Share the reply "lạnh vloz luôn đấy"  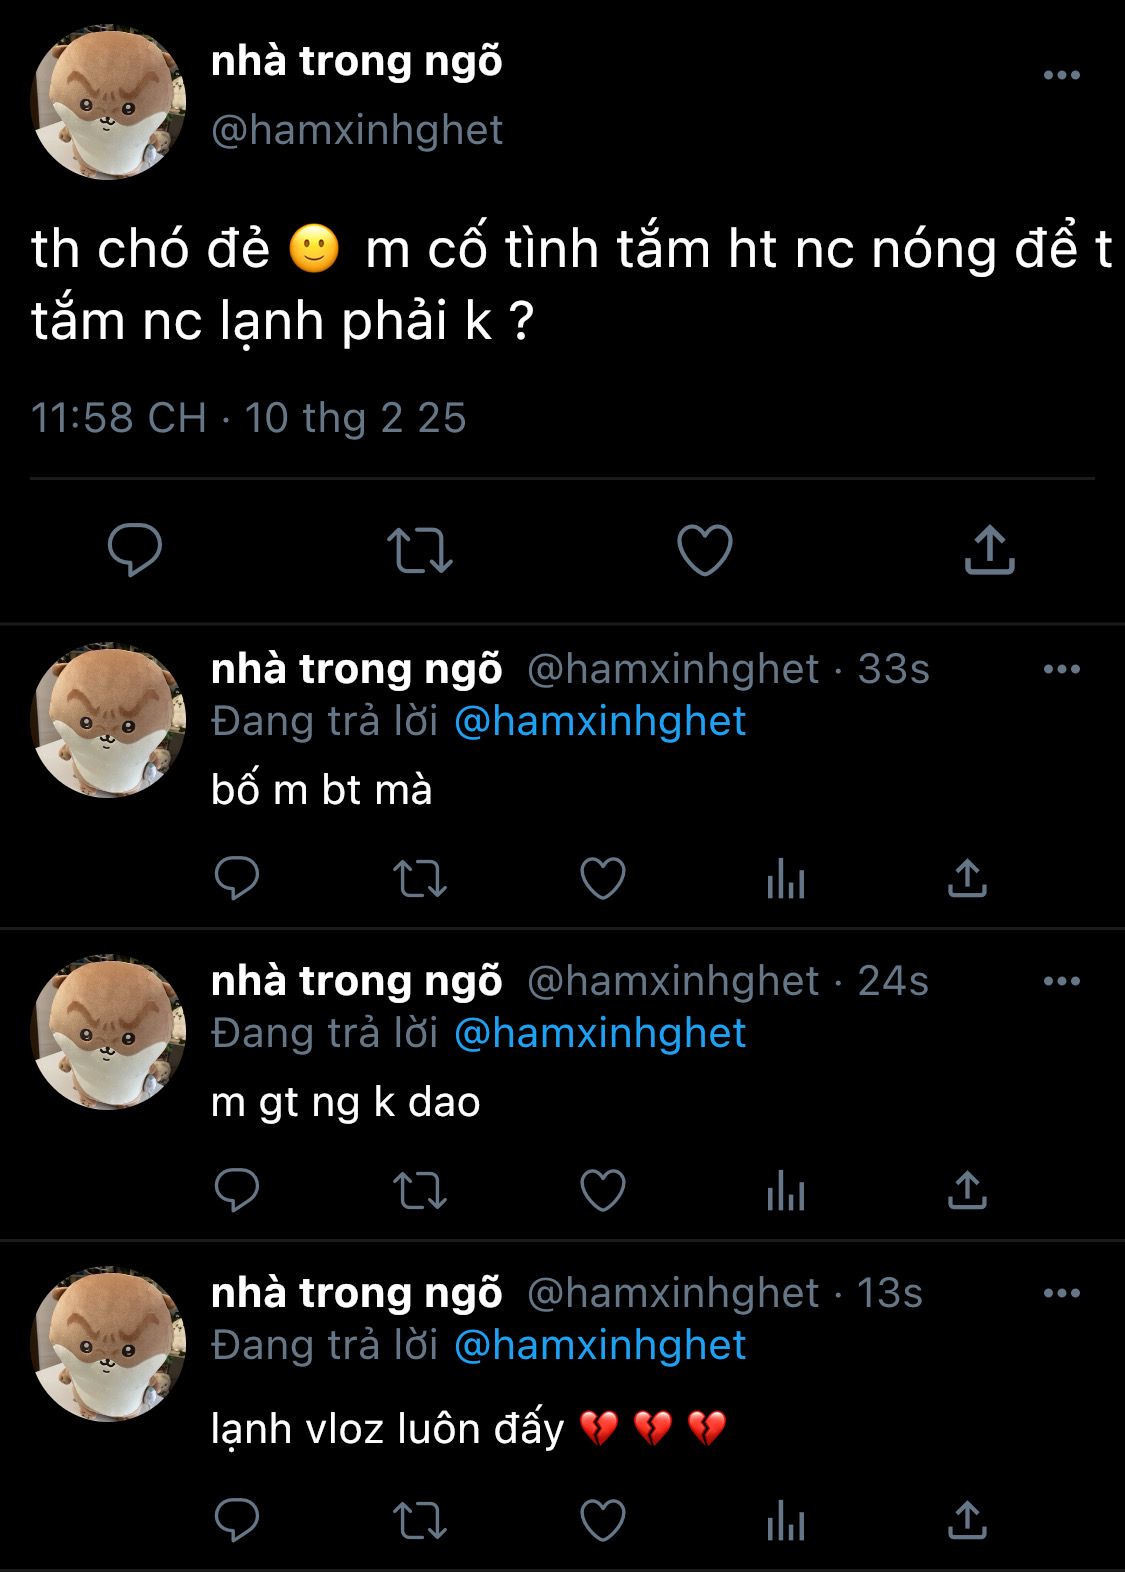967,1520
